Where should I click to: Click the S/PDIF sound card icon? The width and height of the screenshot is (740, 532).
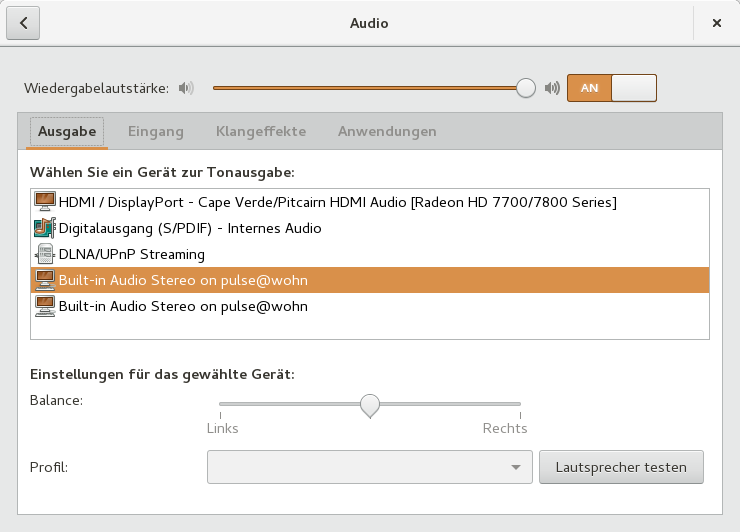(45, 228)
